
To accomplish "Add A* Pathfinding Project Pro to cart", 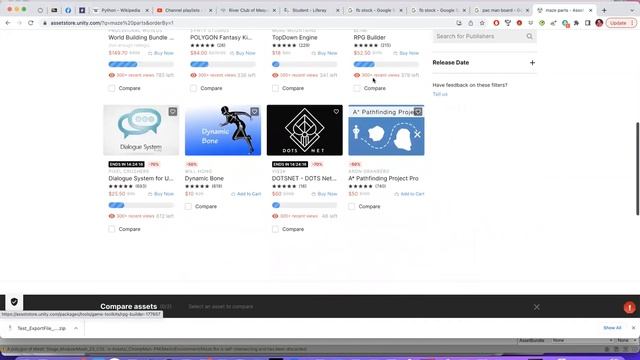I will tap(409, 194).
